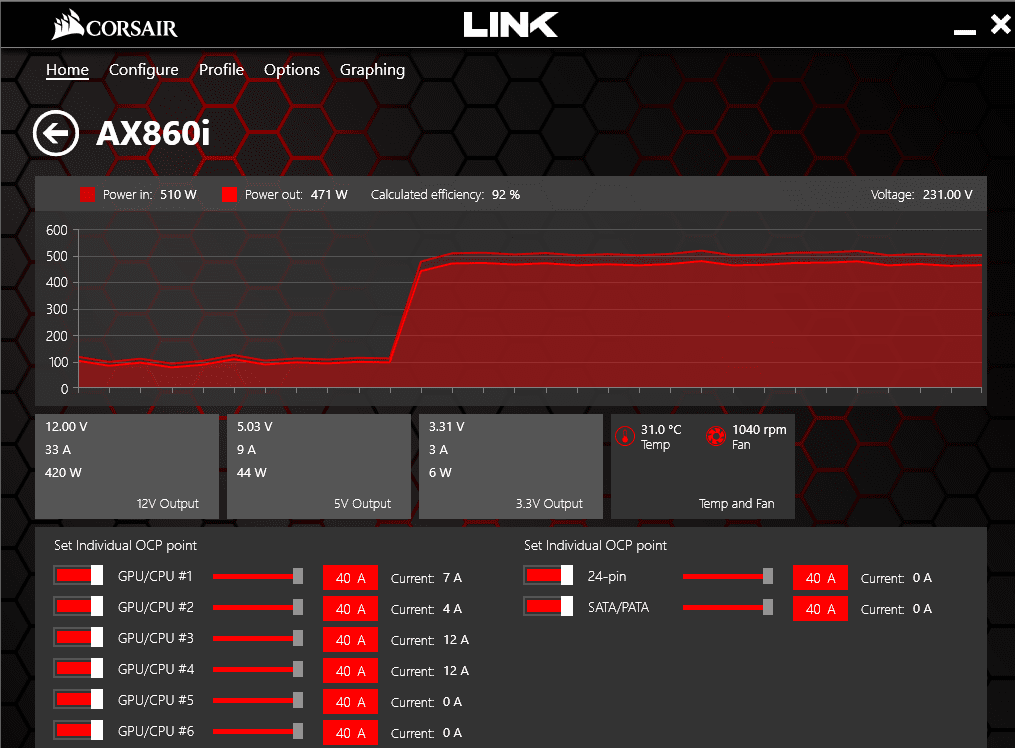Image resolution: width=1015 pixels, height=748 pixels.
Task: Click the GPU/CPU #6 label
Action: [x=155, y=731]
